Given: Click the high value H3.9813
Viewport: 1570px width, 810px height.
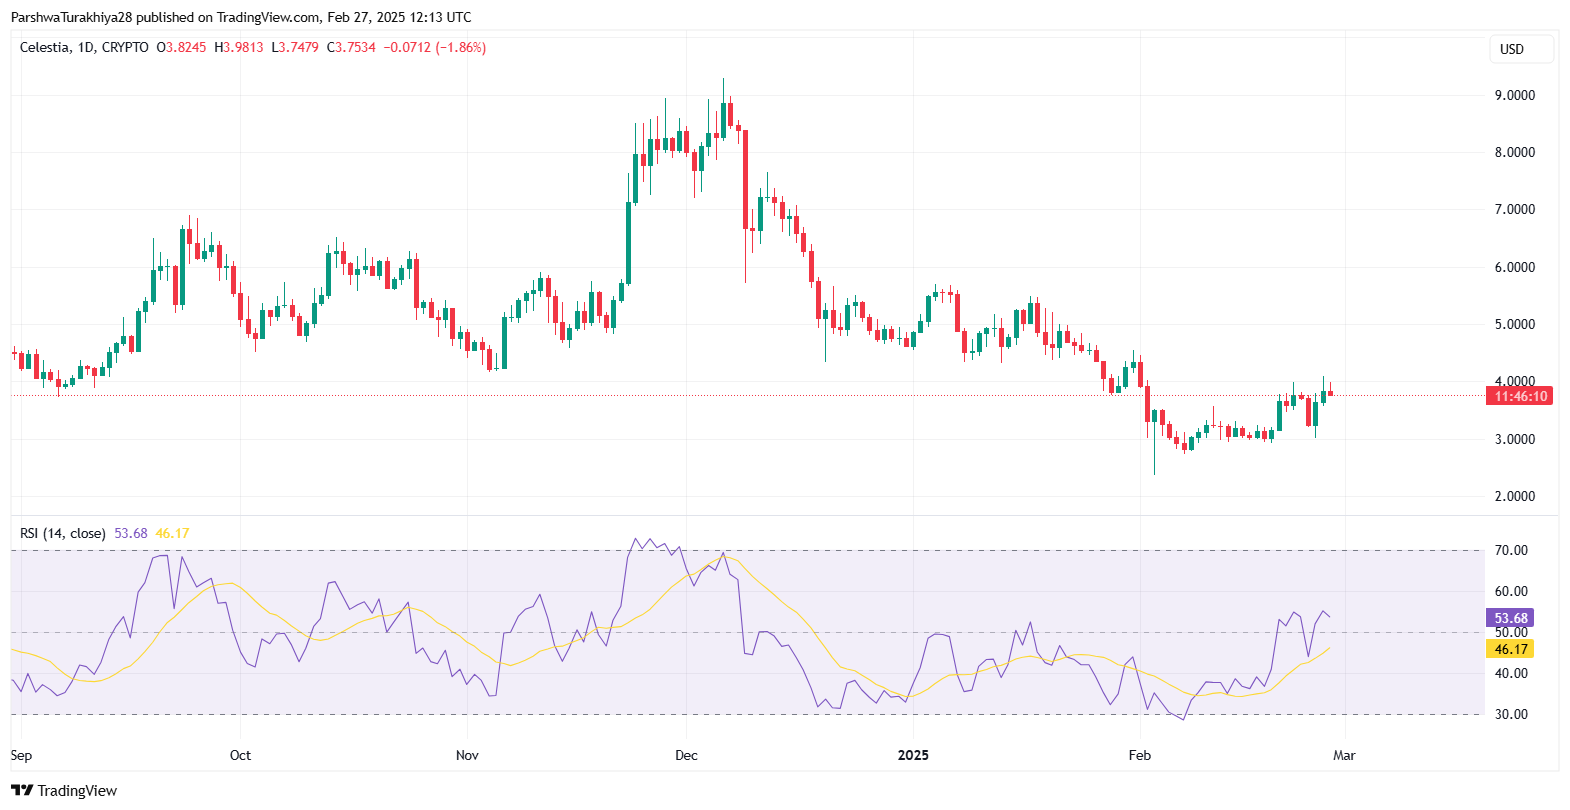Looking at the screenshot, I should 239,47.
